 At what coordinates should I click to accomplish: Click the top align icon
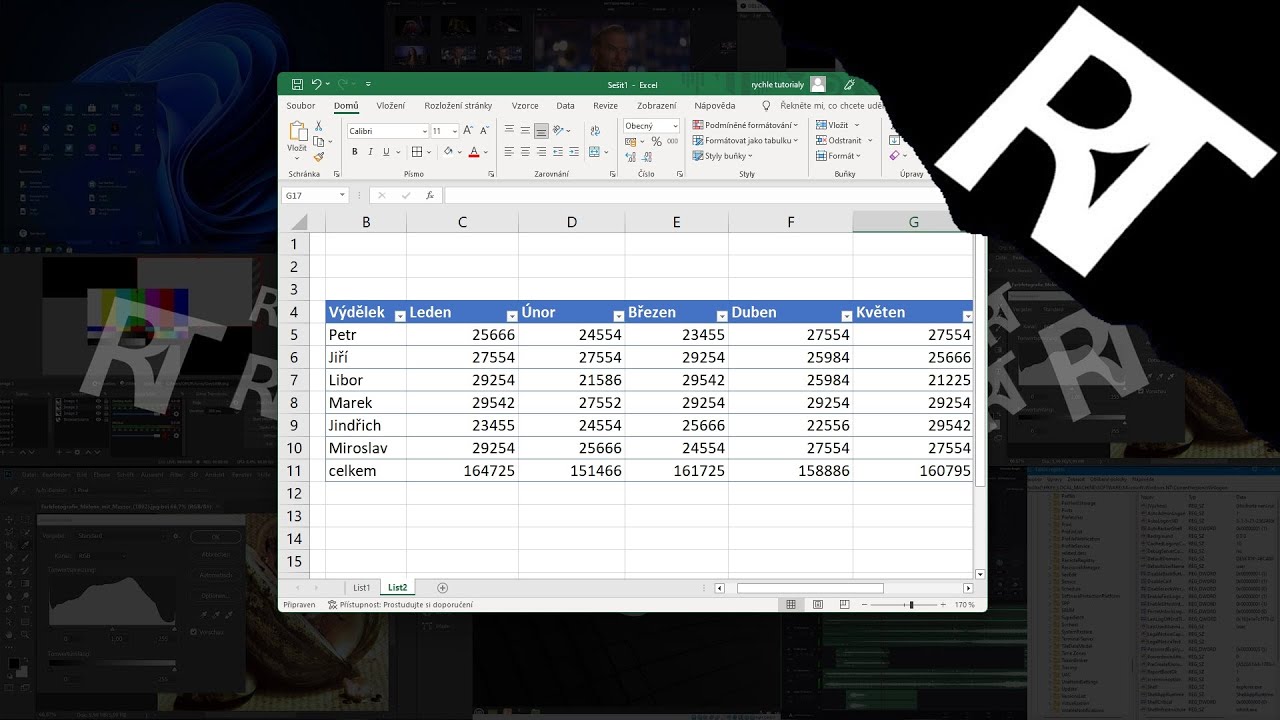509,130
